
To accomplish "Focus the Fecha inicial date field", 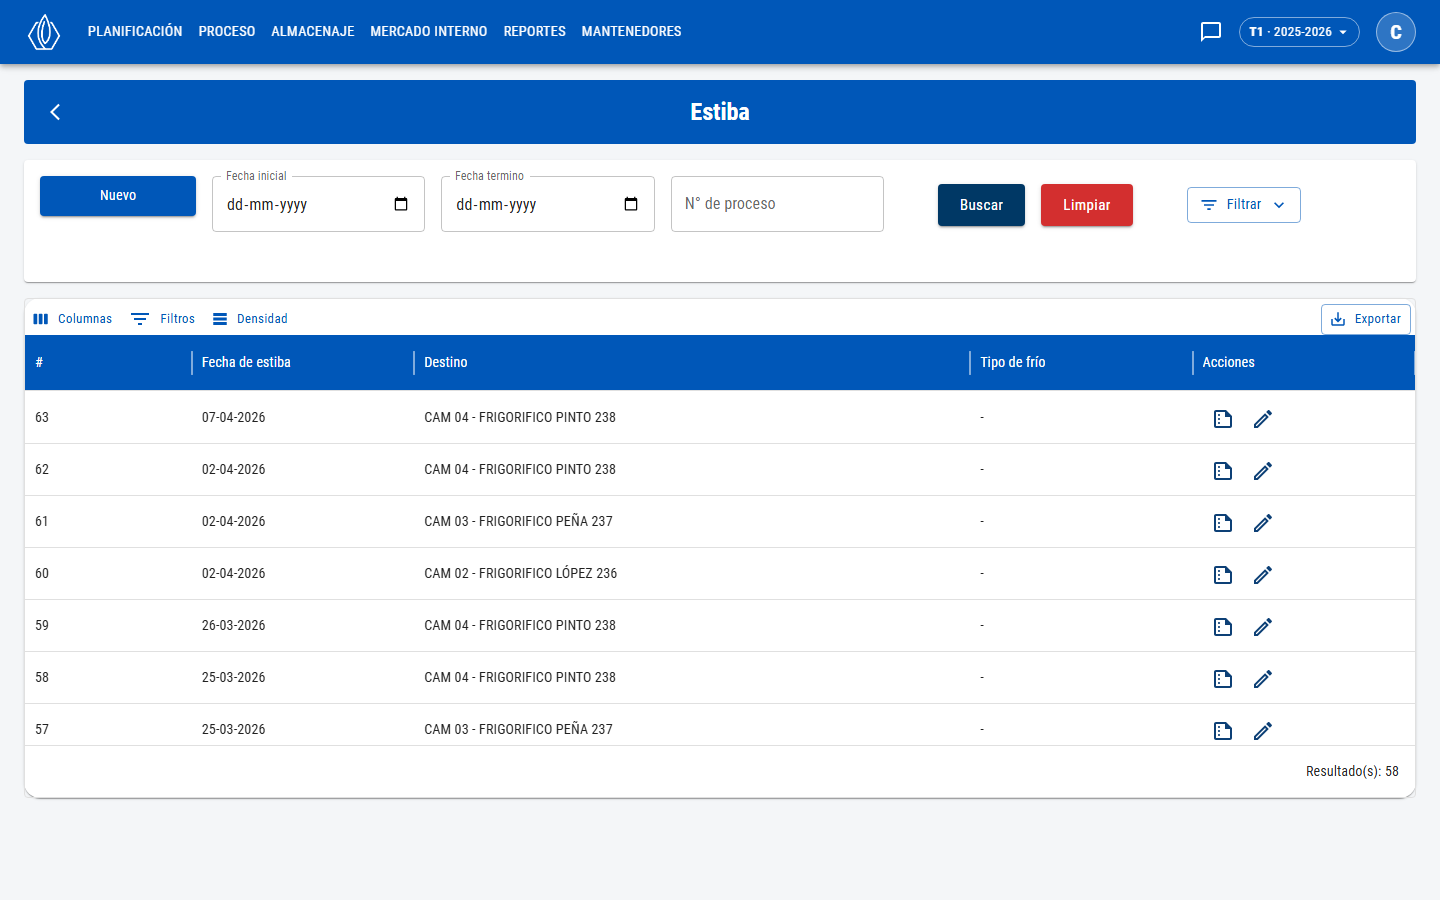I will pos(318,204).
